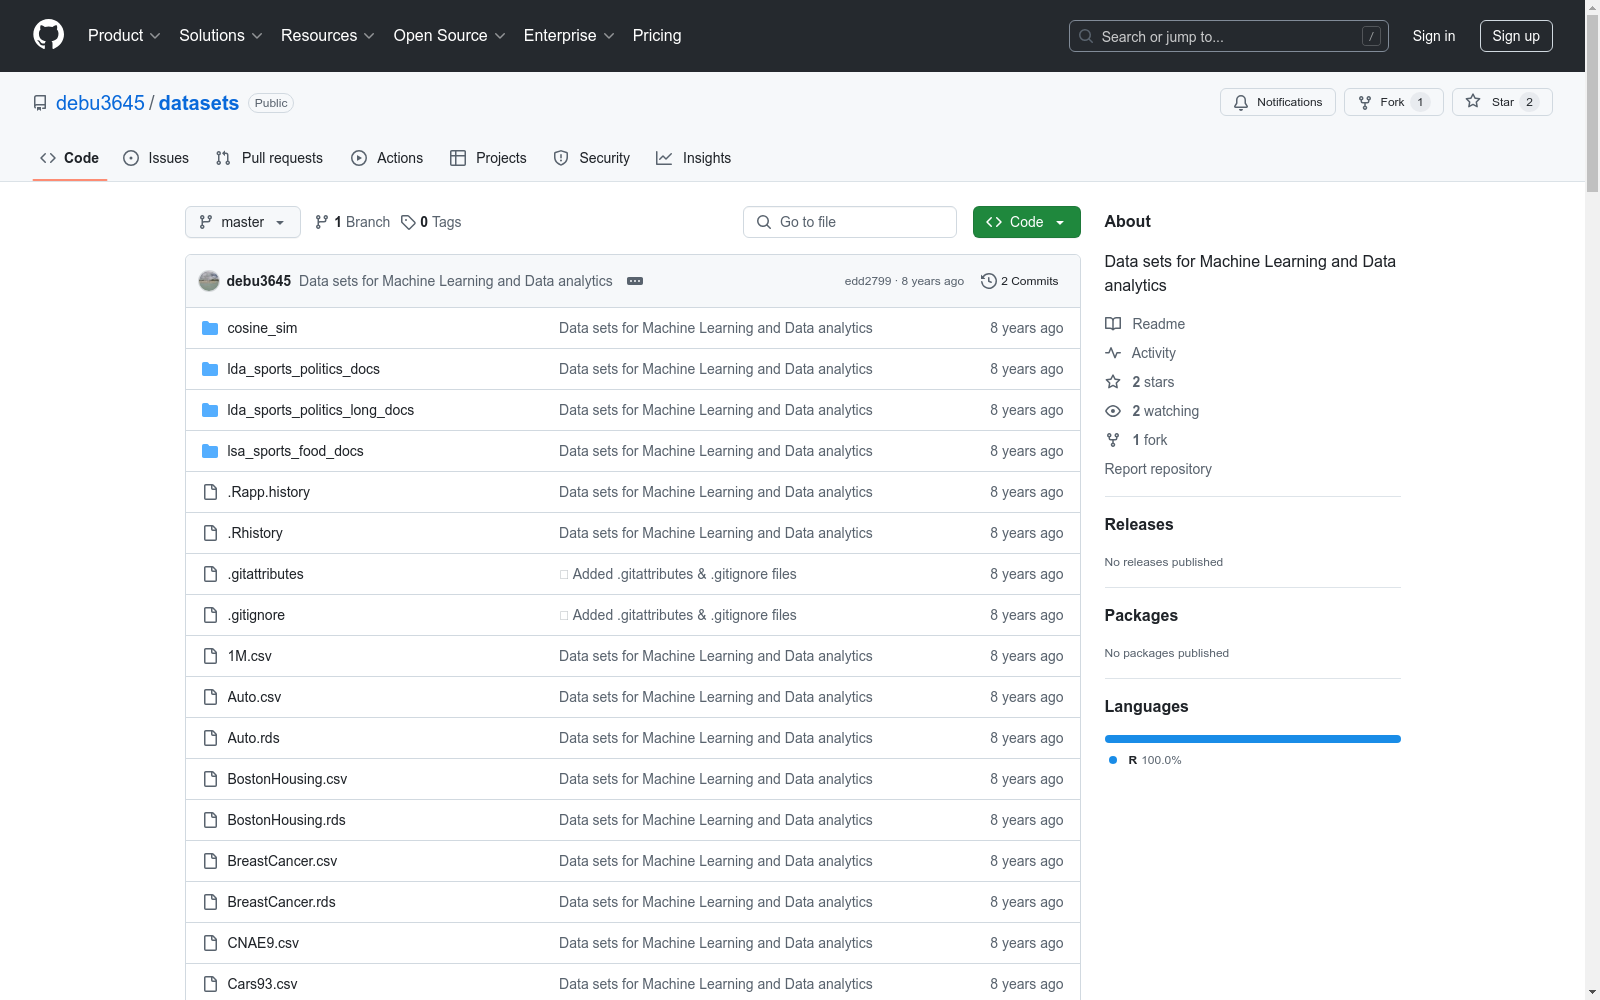Screen dimensions: 1600x1000
Task: Click the file icon next to .Rapp.history
Action: click(x=210, y=492)
